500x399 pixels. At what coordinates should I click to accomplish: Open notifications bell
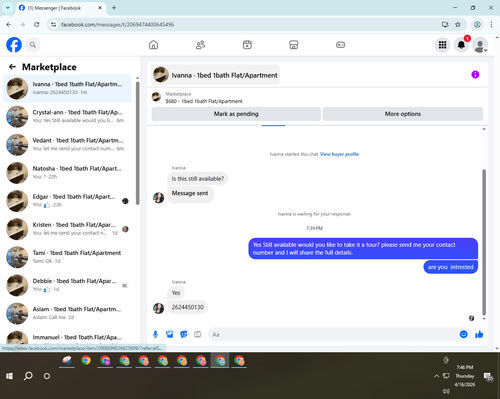click(x=461, y=45)
